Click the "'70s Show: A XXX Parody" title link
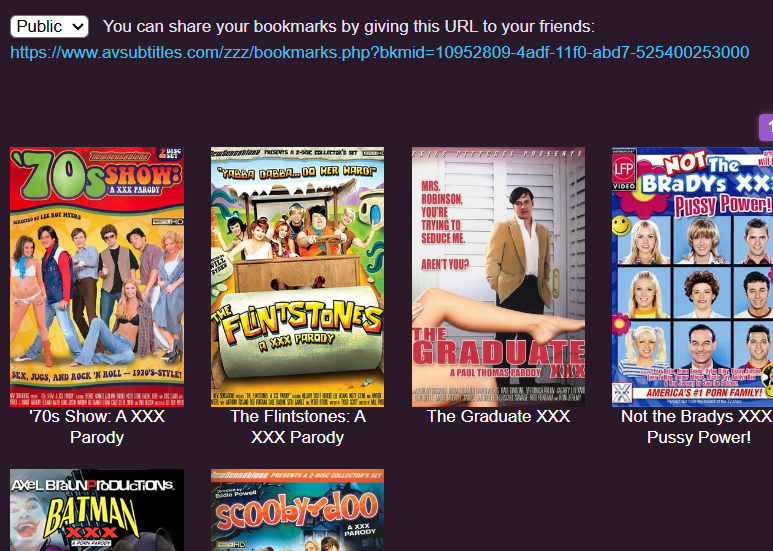 (97, 427)
